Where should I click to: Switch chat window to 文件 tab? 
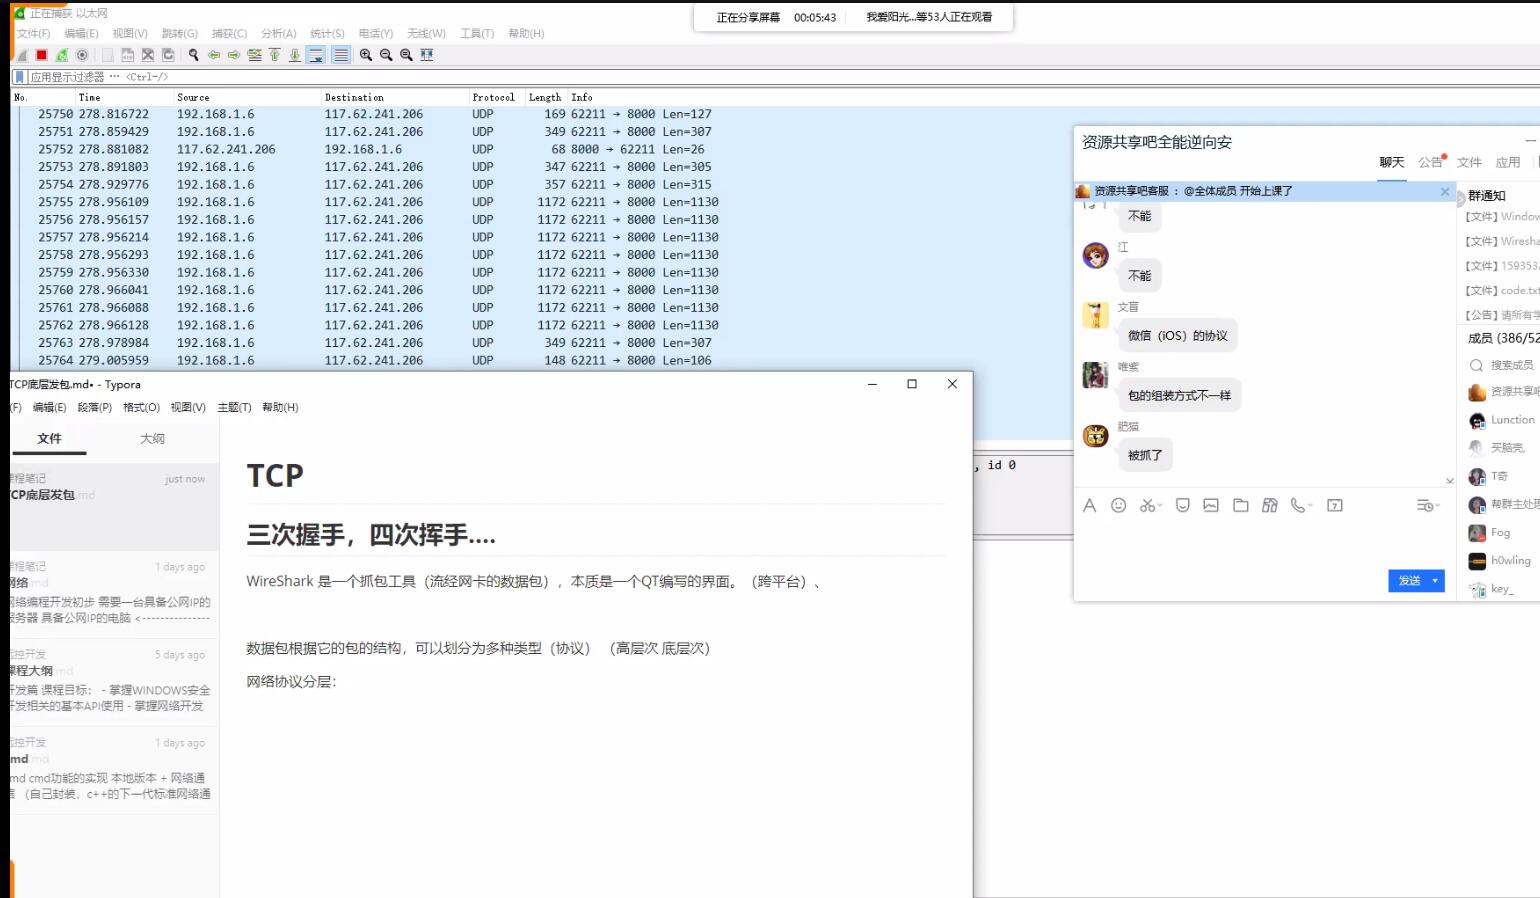click(1469, 162)
